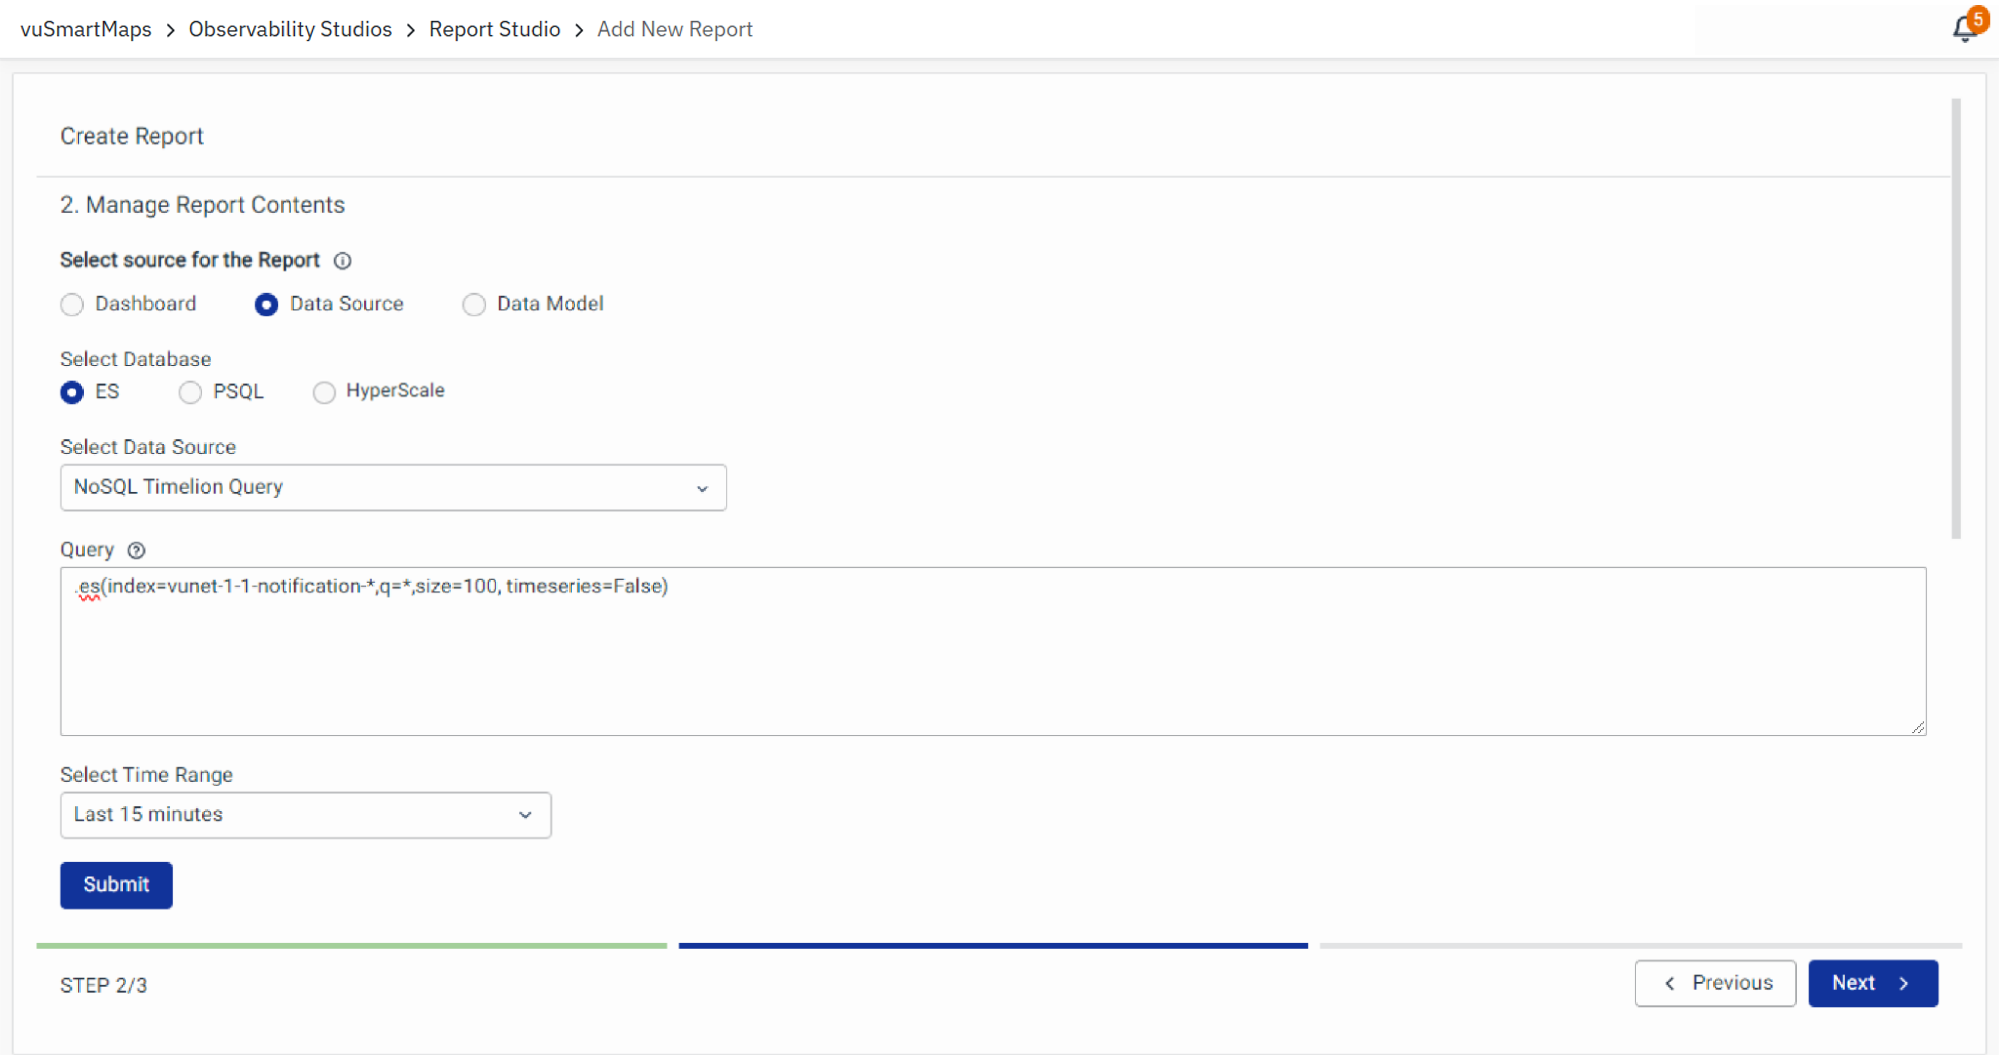Viewport: 1999px width, 1055px height.
Task: Choose the Data Model source option
Action: [474, 304]
